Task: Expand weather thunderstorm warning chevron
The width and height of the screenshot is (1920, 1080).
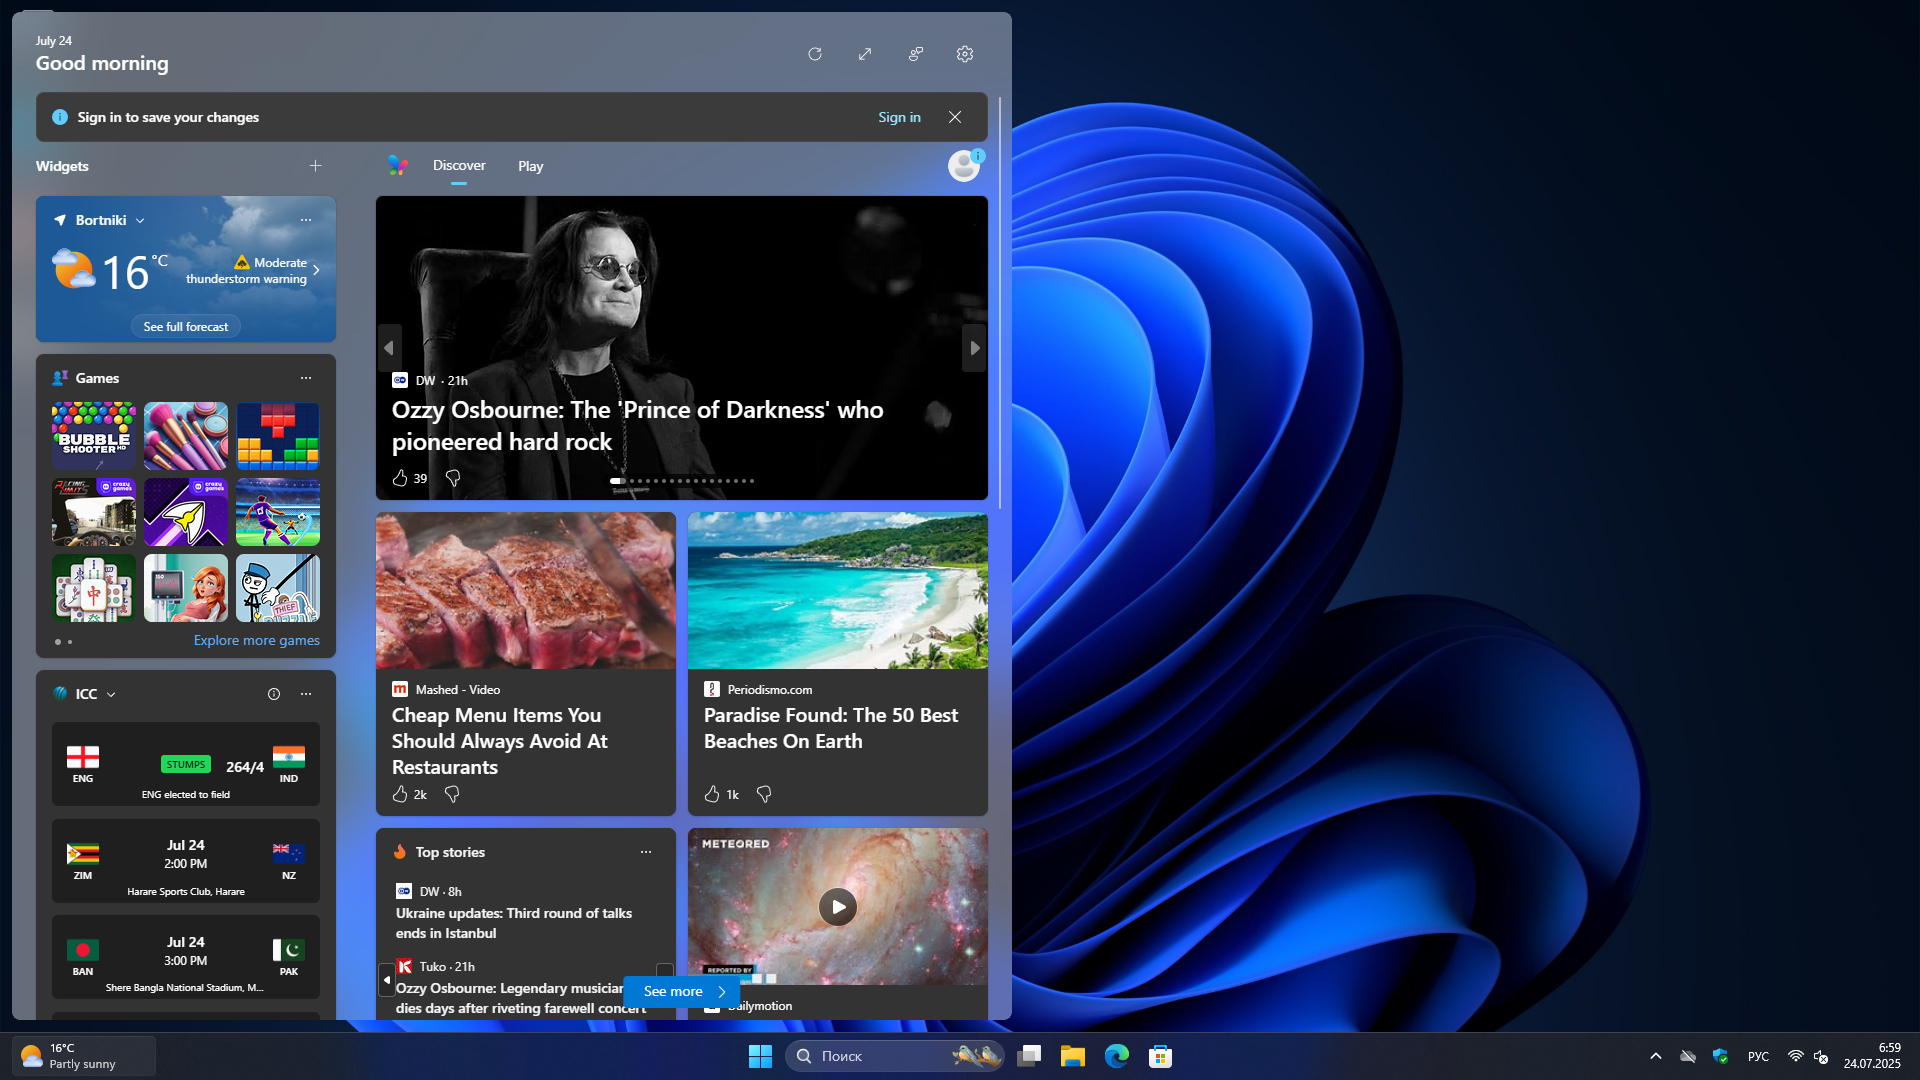Action: [x=316, y=270]
